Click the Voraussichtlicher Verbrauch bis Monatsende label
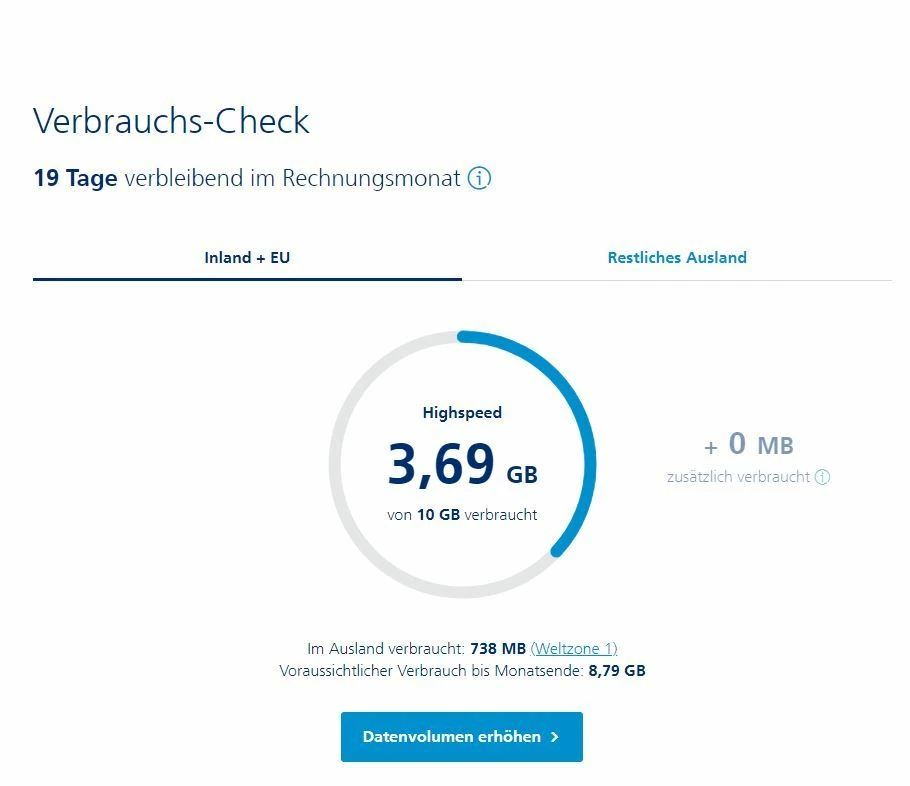The image size is (910, 786). coord(431,671)
